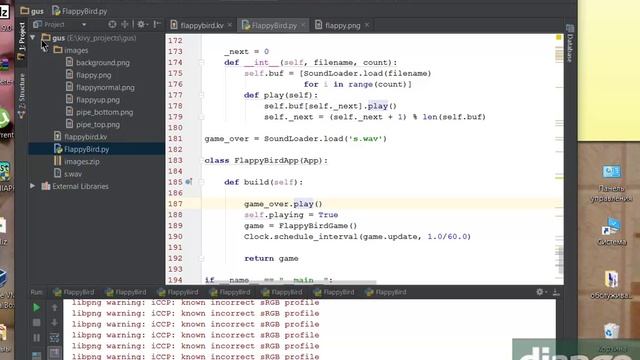Collapse fold marker beside def build line 185
The width and height of the screenshot is (640, 360).
[x=201, y=182]
